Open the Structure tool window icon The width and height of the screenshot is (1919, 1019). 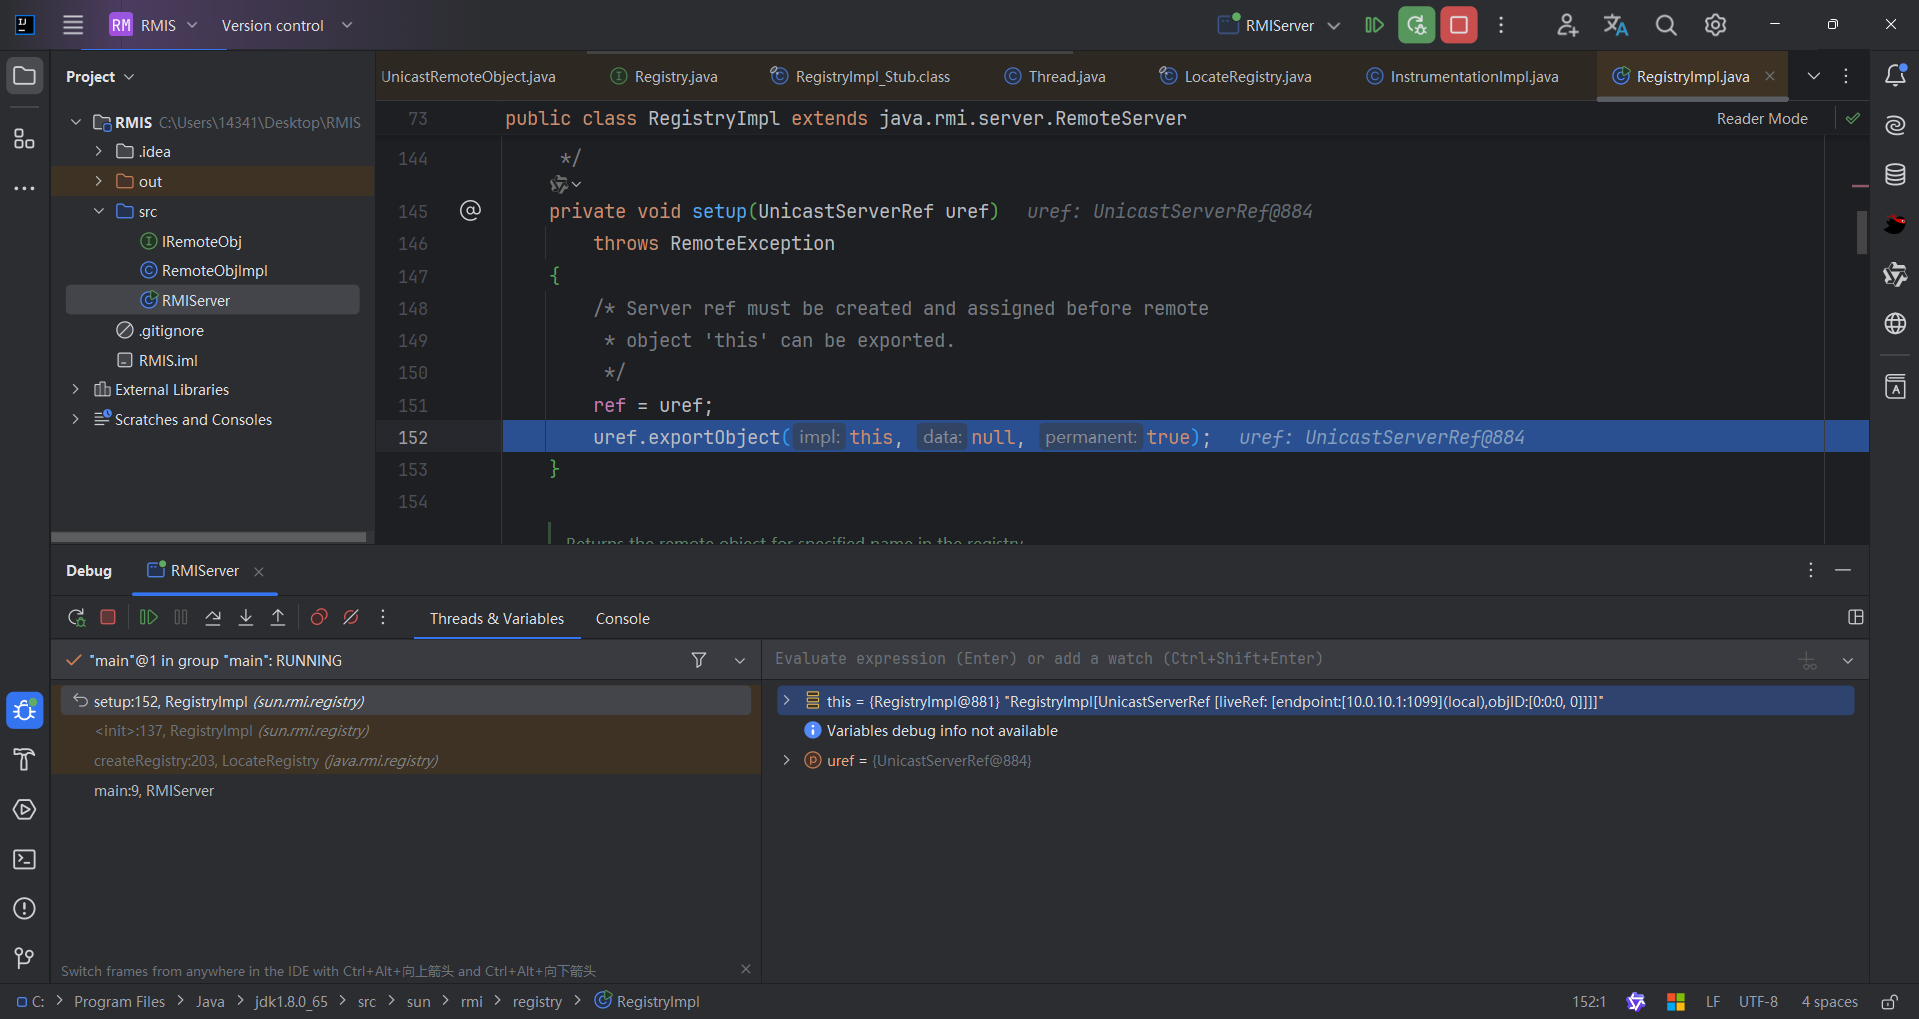[25, 138]
